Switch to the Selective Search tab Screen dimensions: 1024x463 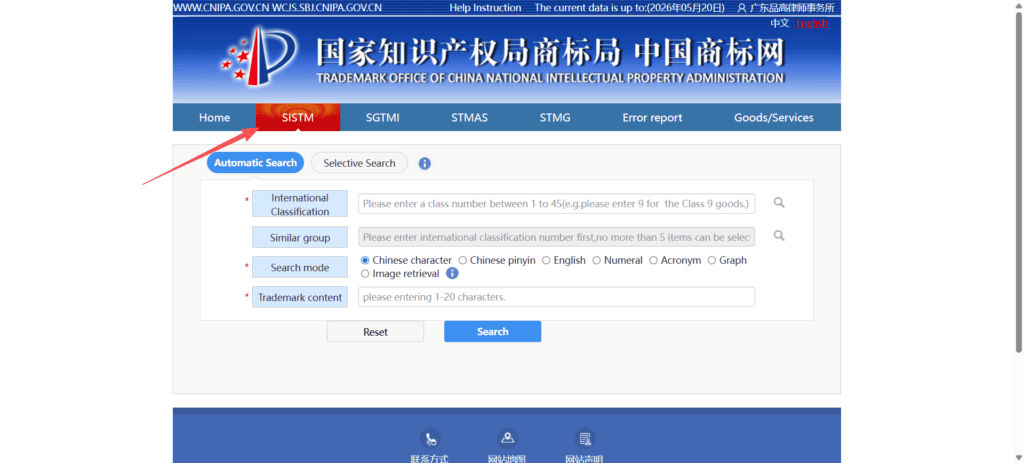[x=359, y=163]
